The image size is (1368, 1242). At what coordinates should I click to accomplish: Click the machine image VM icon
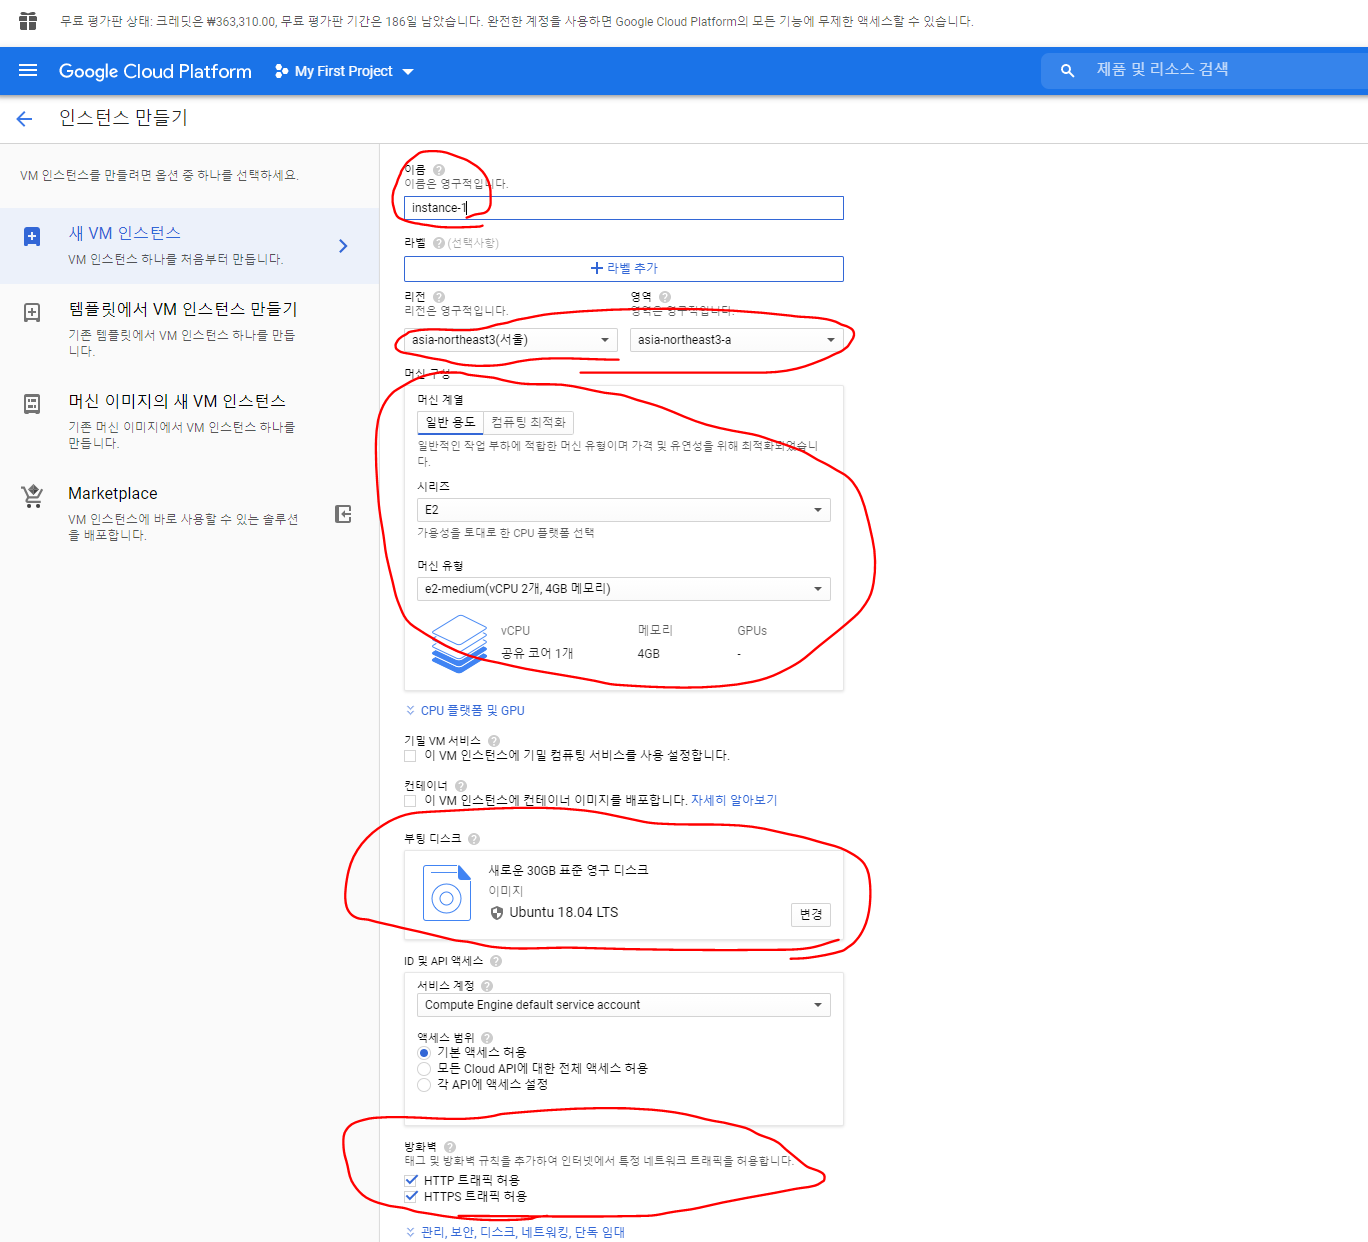pos(32,404)
